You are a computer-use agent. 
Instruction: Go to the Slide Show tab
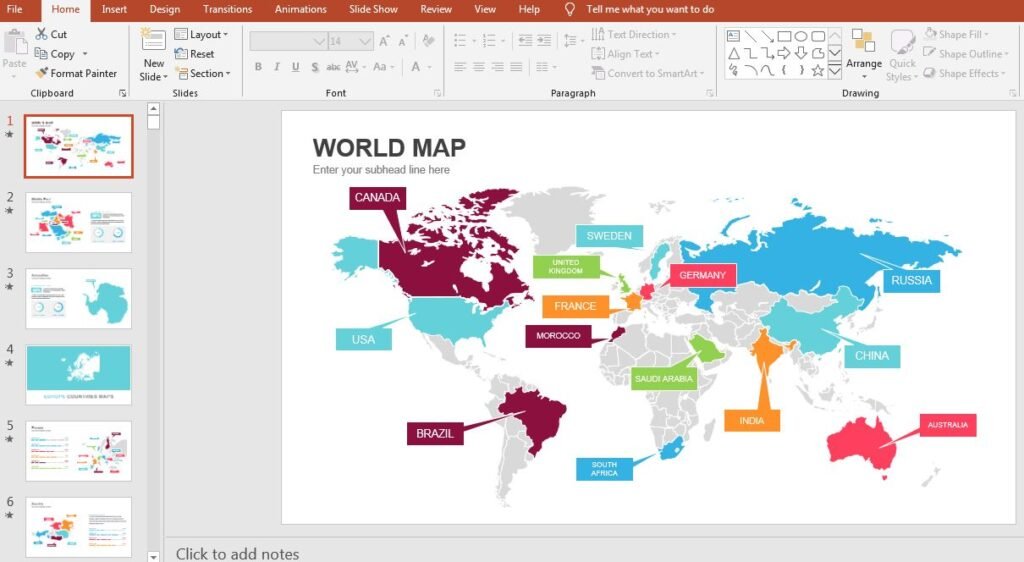tap(373, 9)
